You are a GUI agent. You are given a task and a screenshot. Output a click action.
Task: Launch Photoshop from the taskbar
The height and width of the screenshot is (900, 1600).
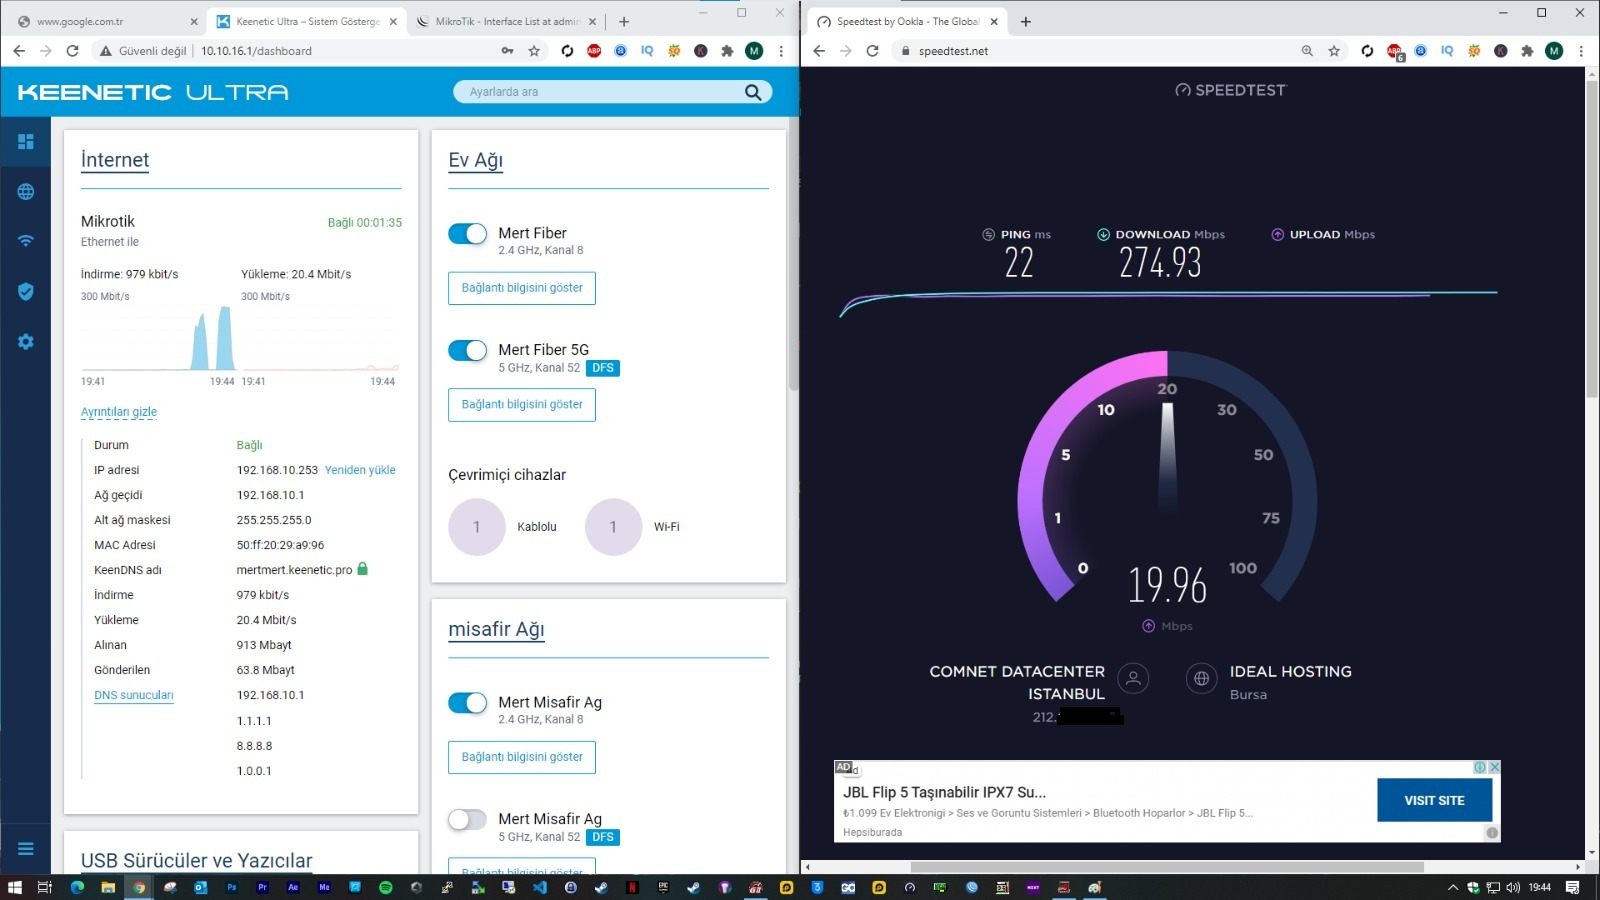click(x=232, y=887)
